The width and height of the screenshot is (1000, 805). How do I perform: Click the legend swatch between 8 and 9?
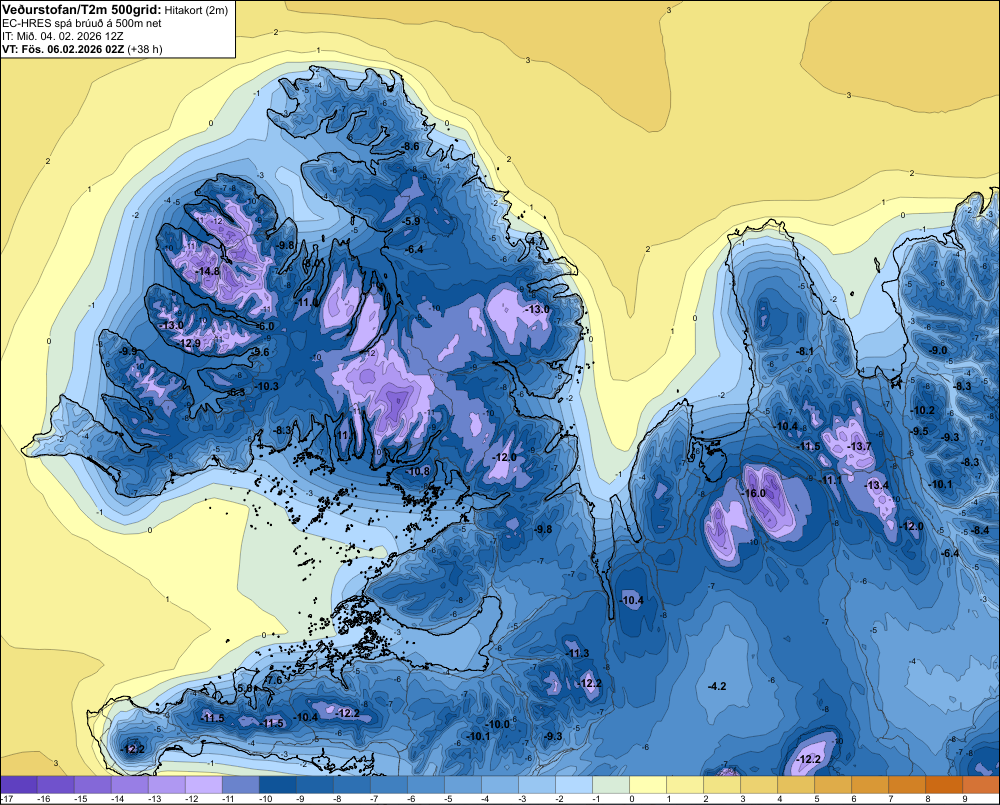(x=944, y=784)
